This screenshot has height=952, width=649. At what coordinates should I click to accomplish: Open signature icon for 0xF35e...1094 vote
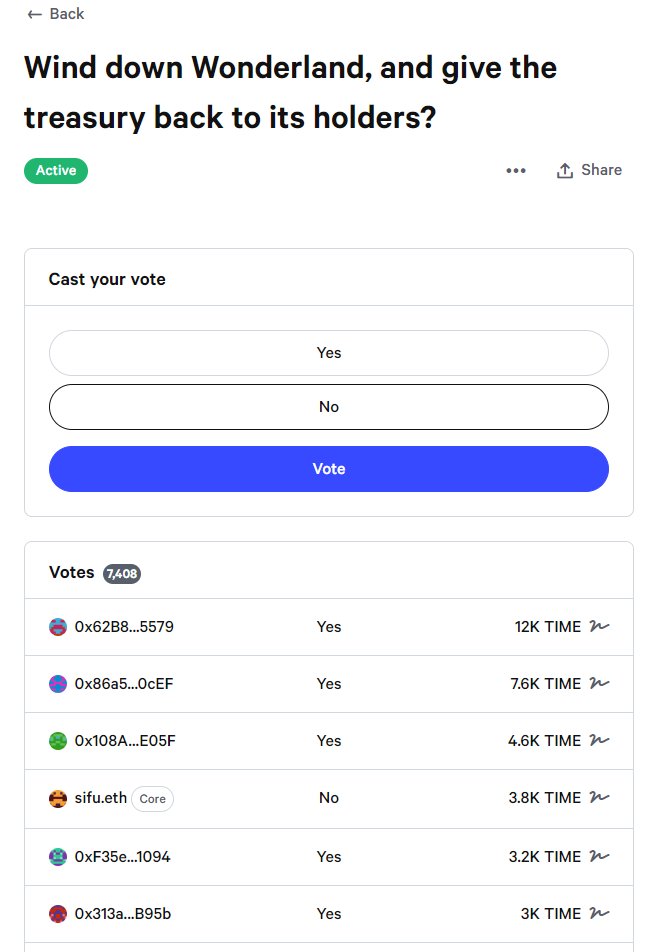click(x=600, y=857)
